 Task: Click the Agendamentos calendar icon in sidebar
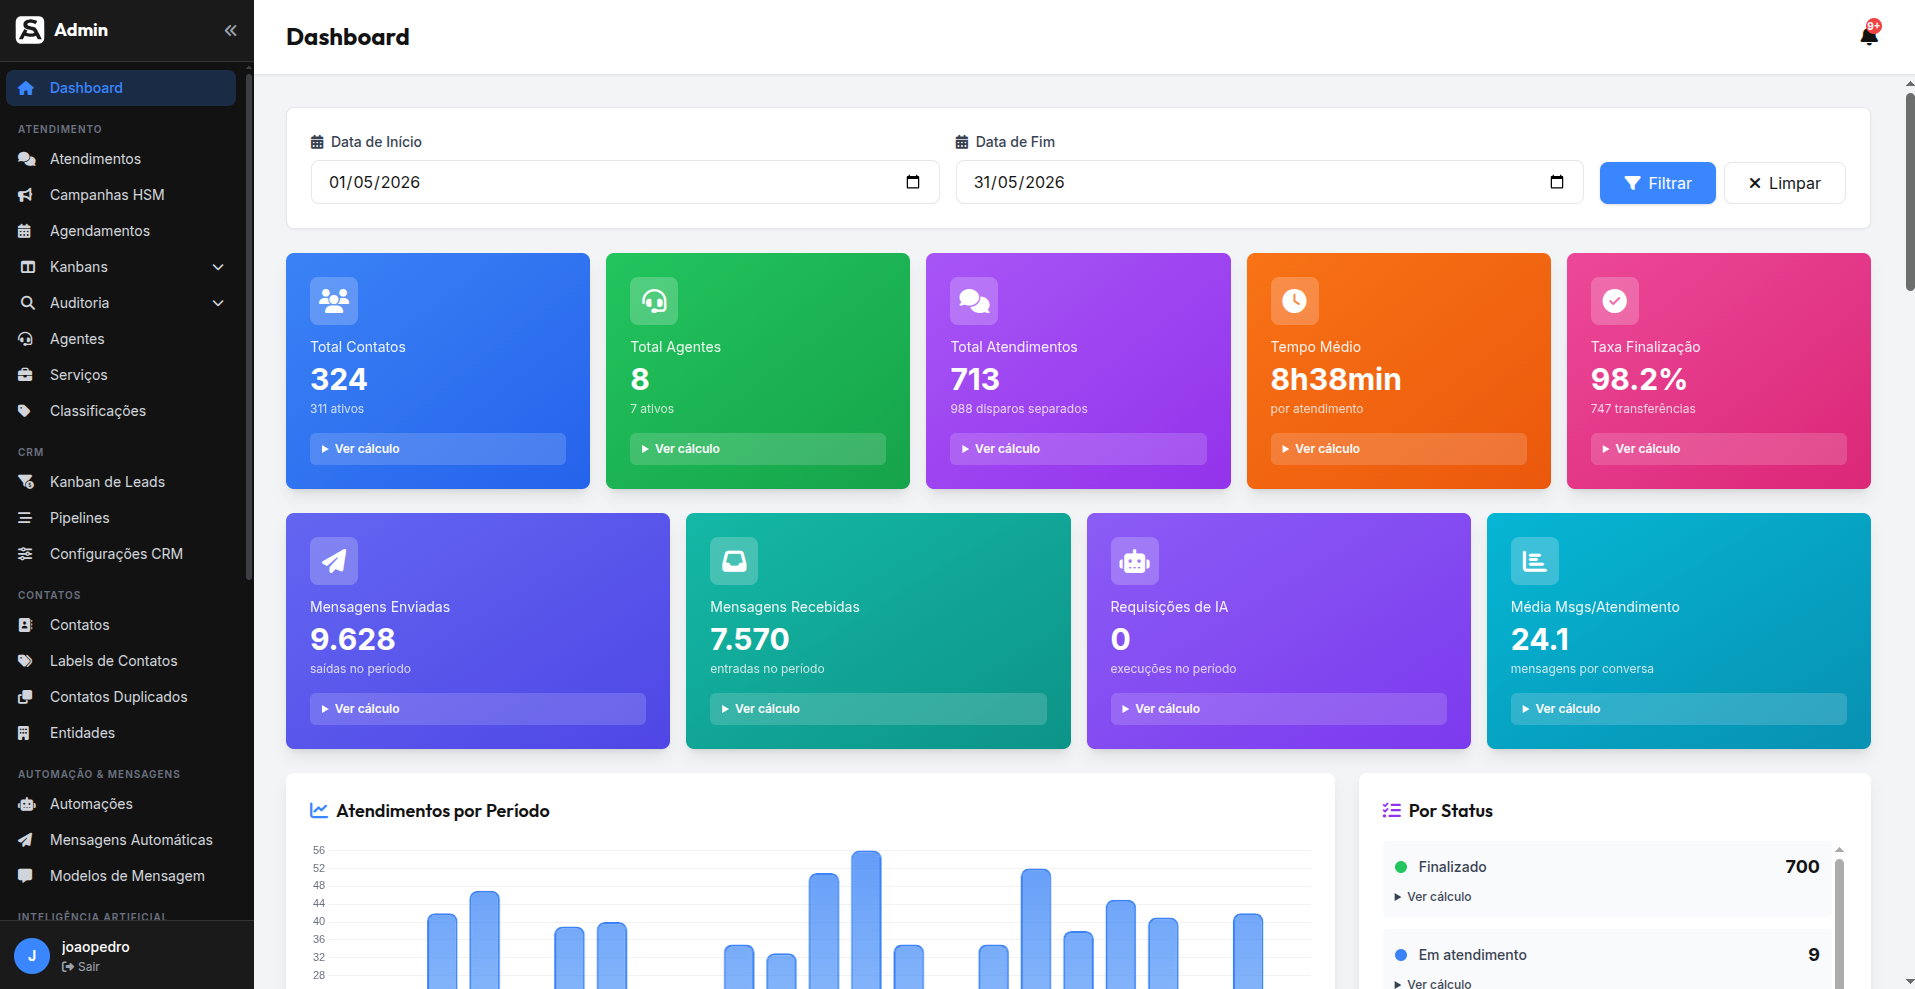tap(25, 231)
